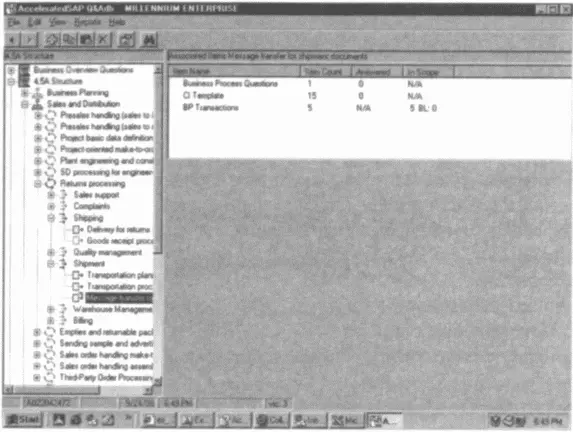
Task: Open the View menu
Action: pos(57,22)
